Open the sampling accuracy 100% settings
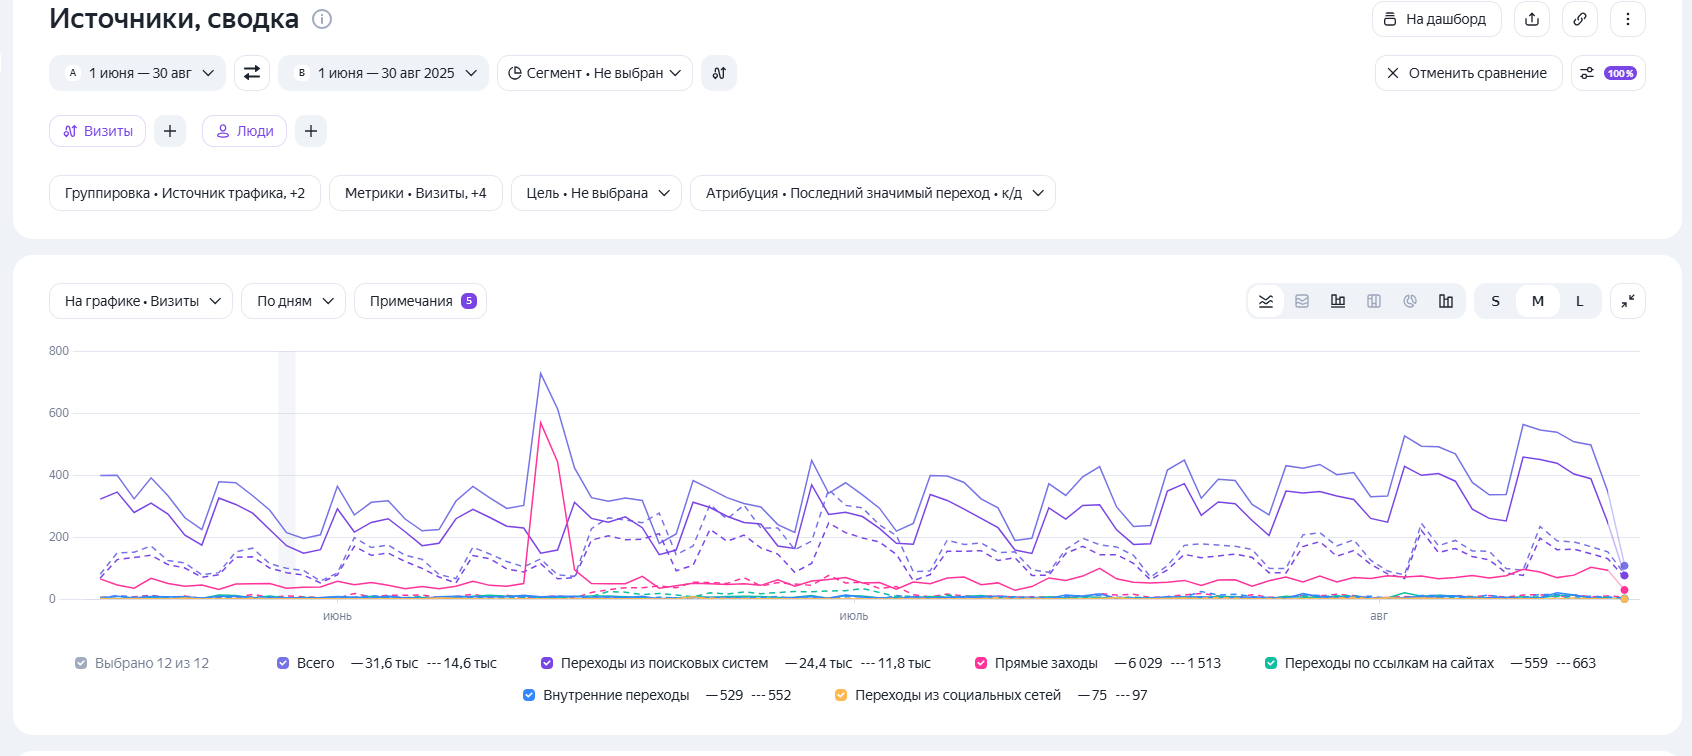1692x756 pixels. 1608,73
